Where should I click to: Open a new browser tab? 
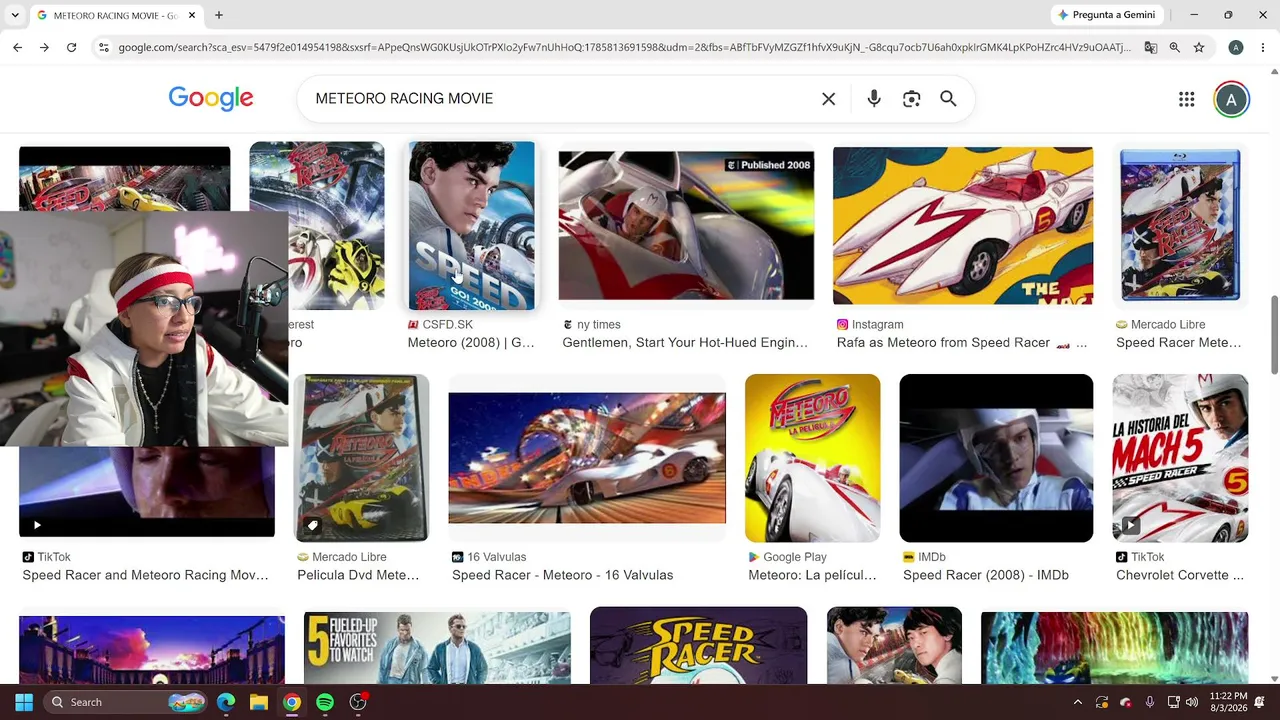coord(218,15)
